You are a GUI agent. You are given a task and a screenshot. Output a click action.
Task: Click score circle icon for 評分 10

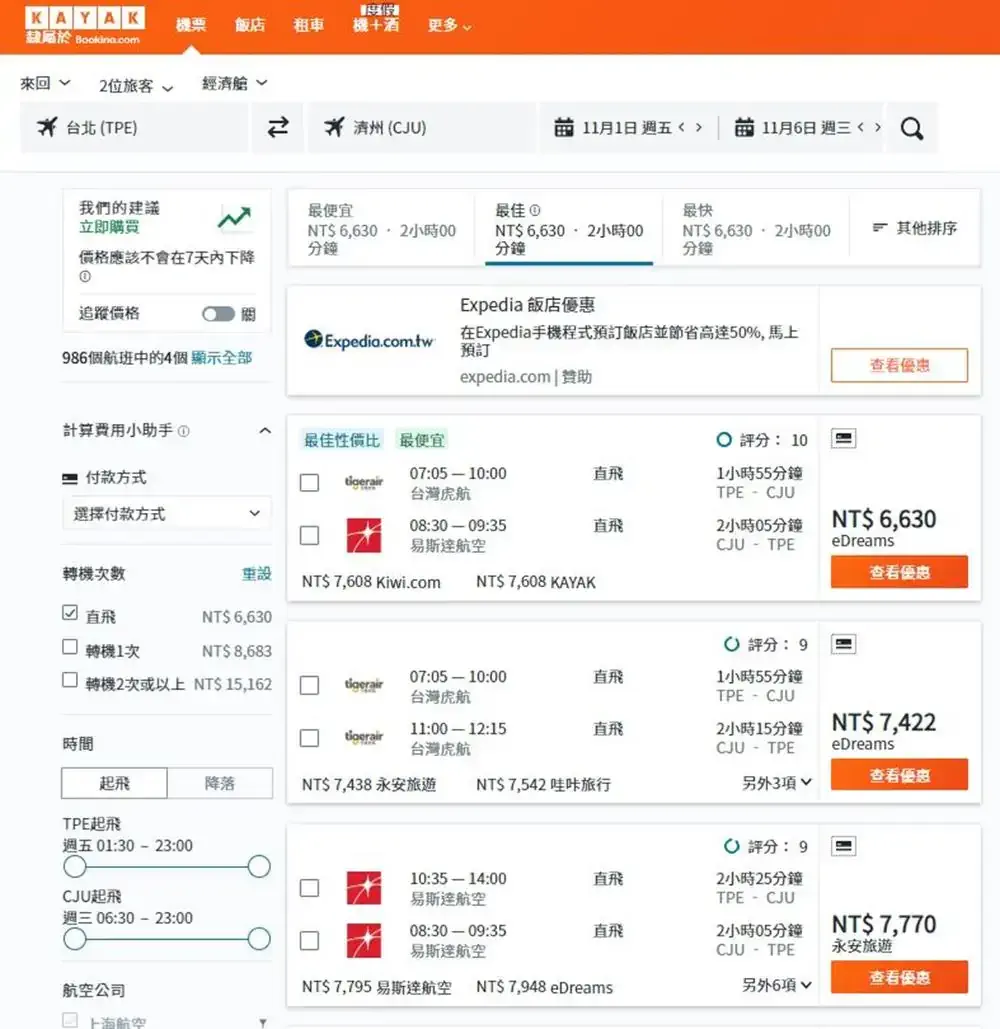pos(724,440)
